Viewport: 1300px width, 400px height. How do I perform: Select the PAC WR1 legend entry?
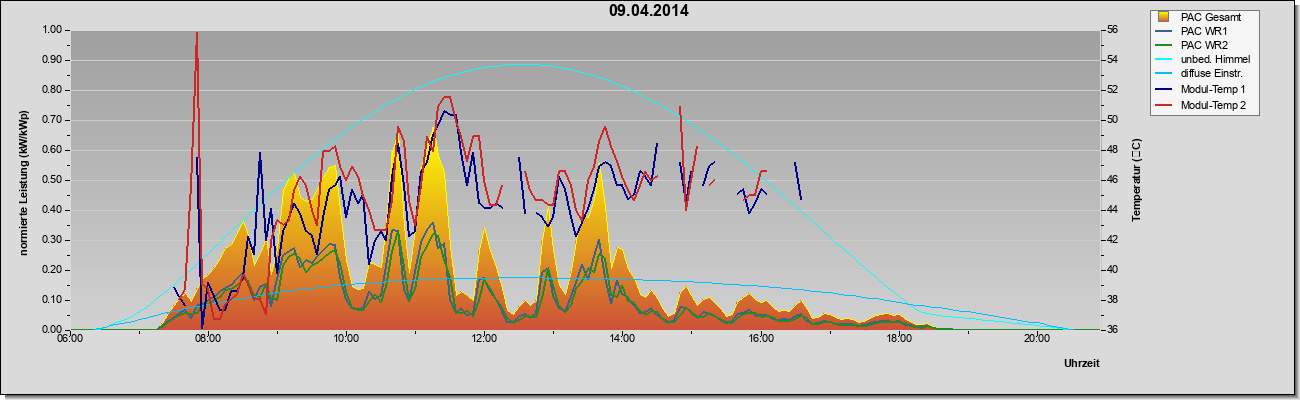(x=1203, y=31)
